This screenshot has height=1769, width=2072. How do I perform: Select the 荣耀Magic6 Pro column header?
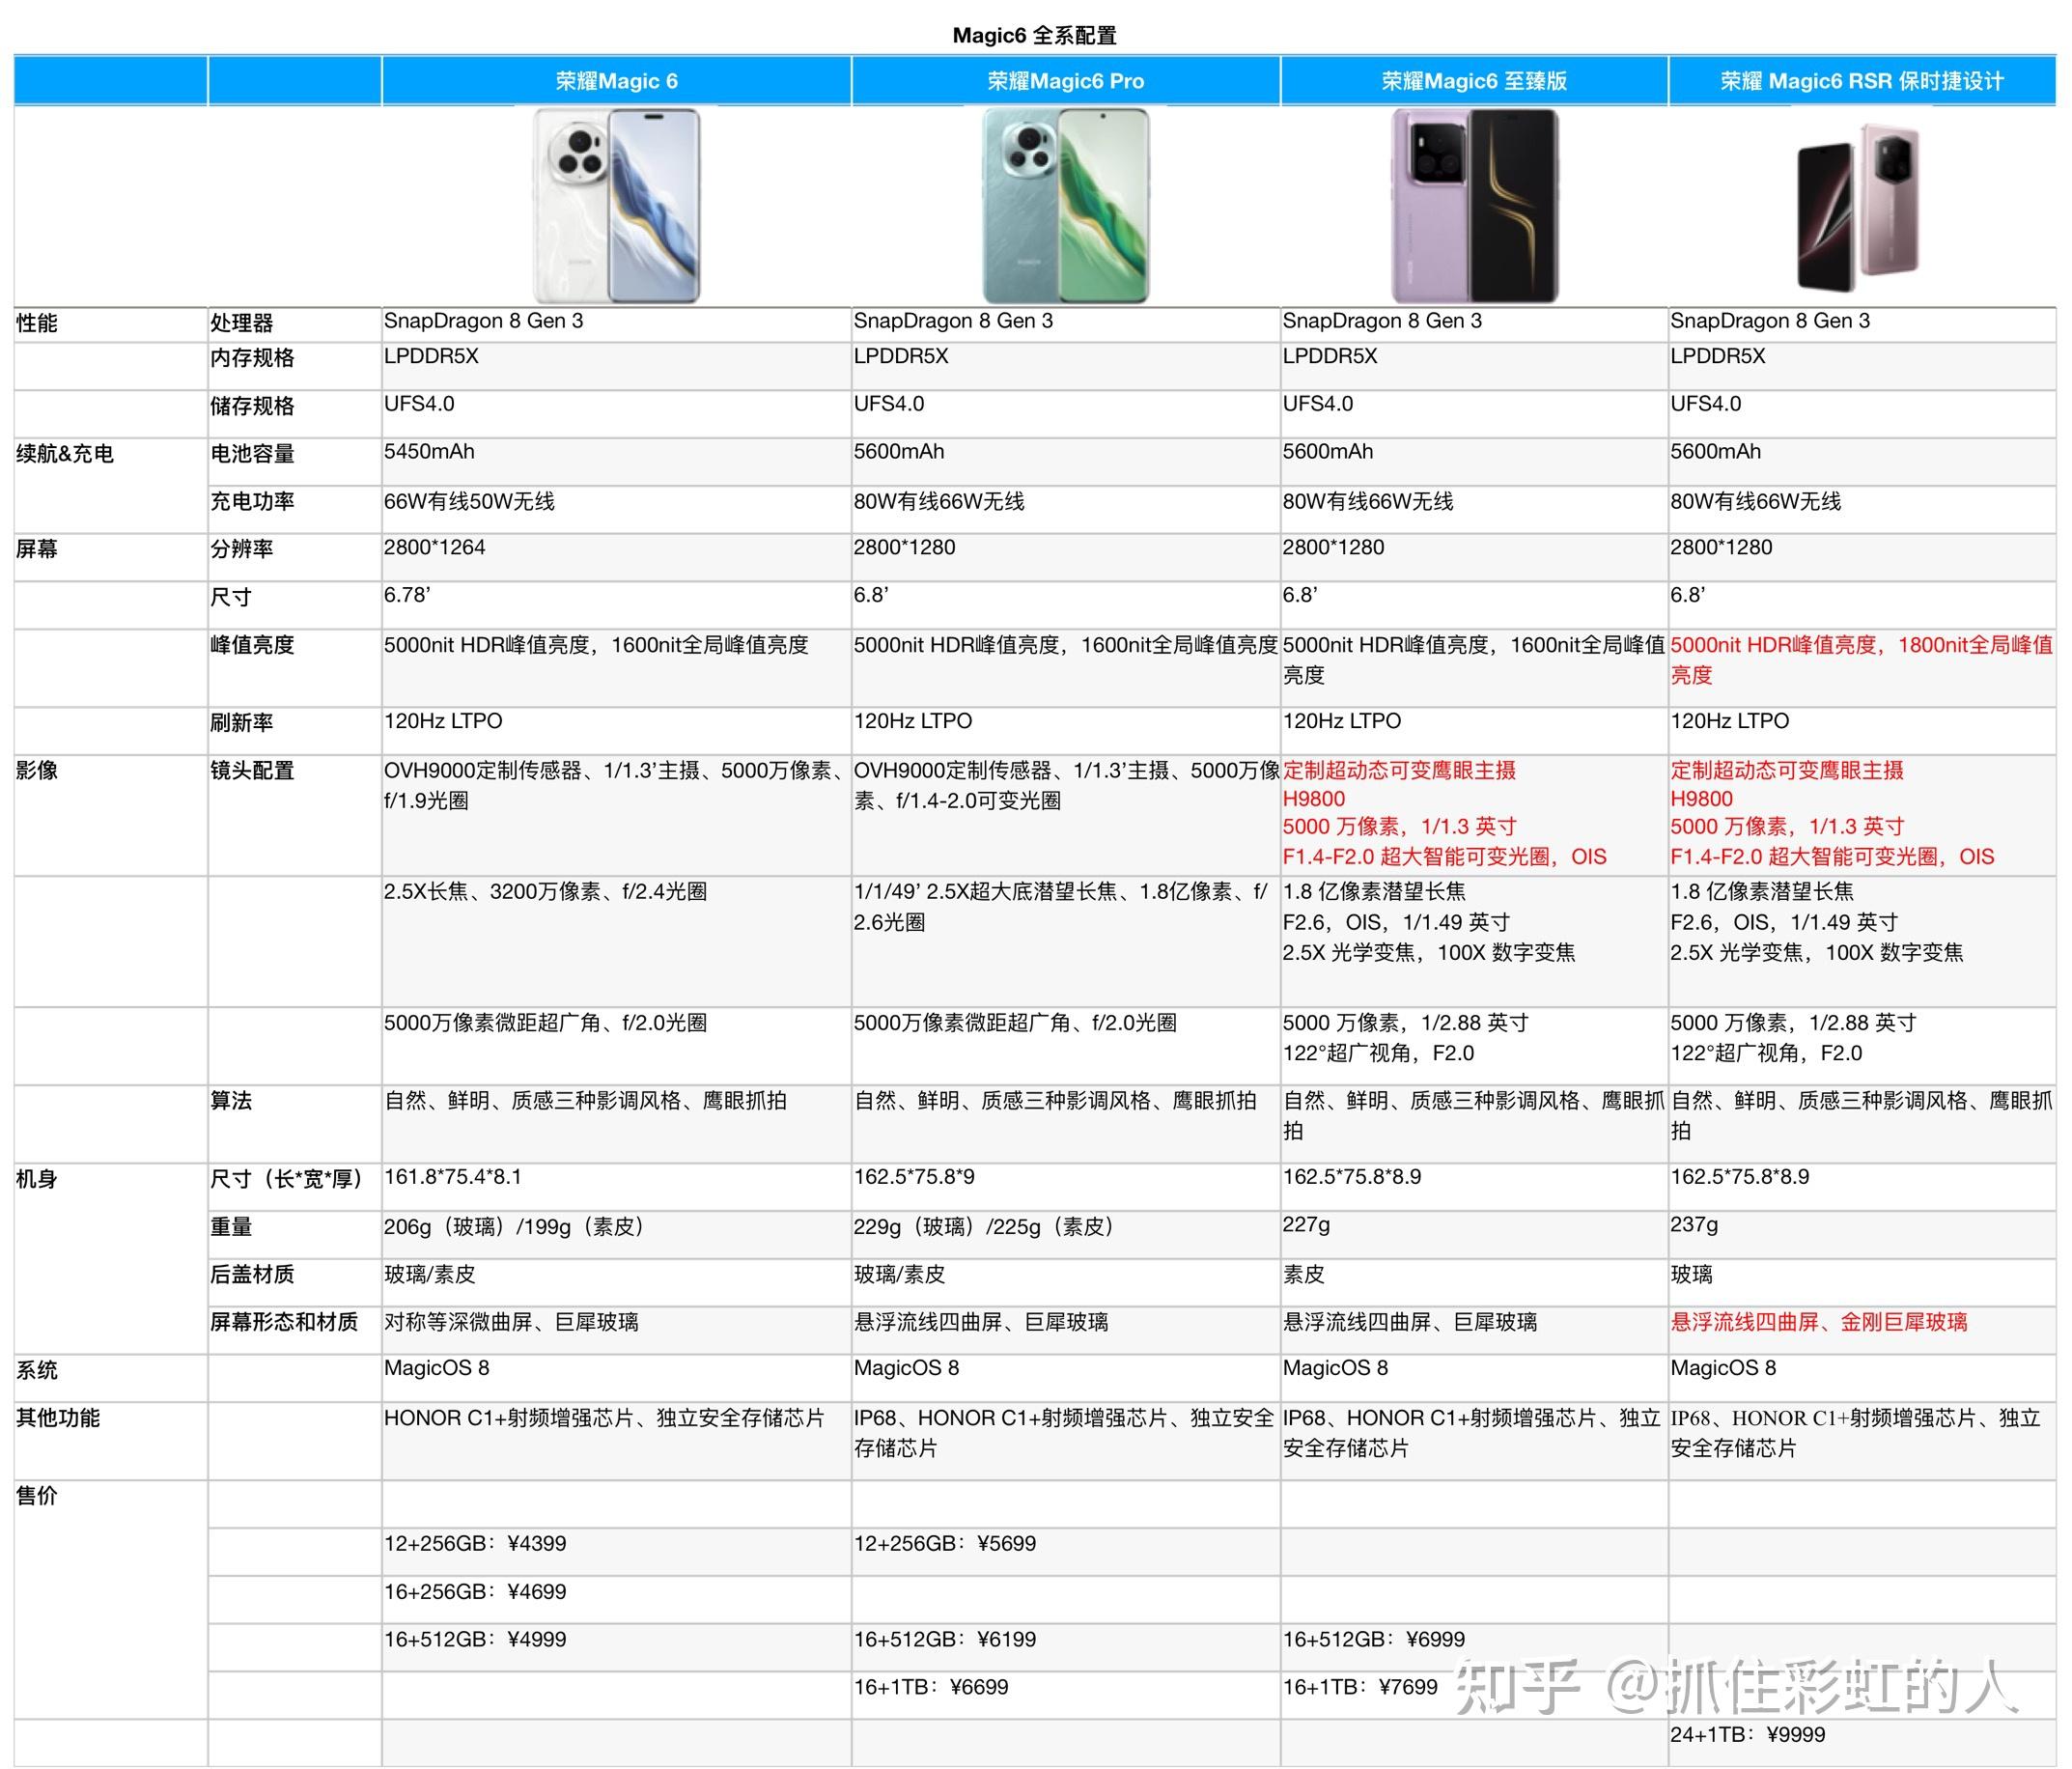click(1065, 81)
